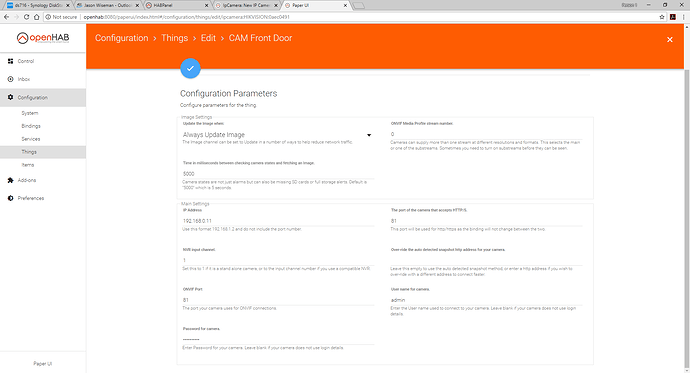This screenshot has height=373, width=690.
Task: Click the ONVIF Media Profile stream number field
Action: 486,134
